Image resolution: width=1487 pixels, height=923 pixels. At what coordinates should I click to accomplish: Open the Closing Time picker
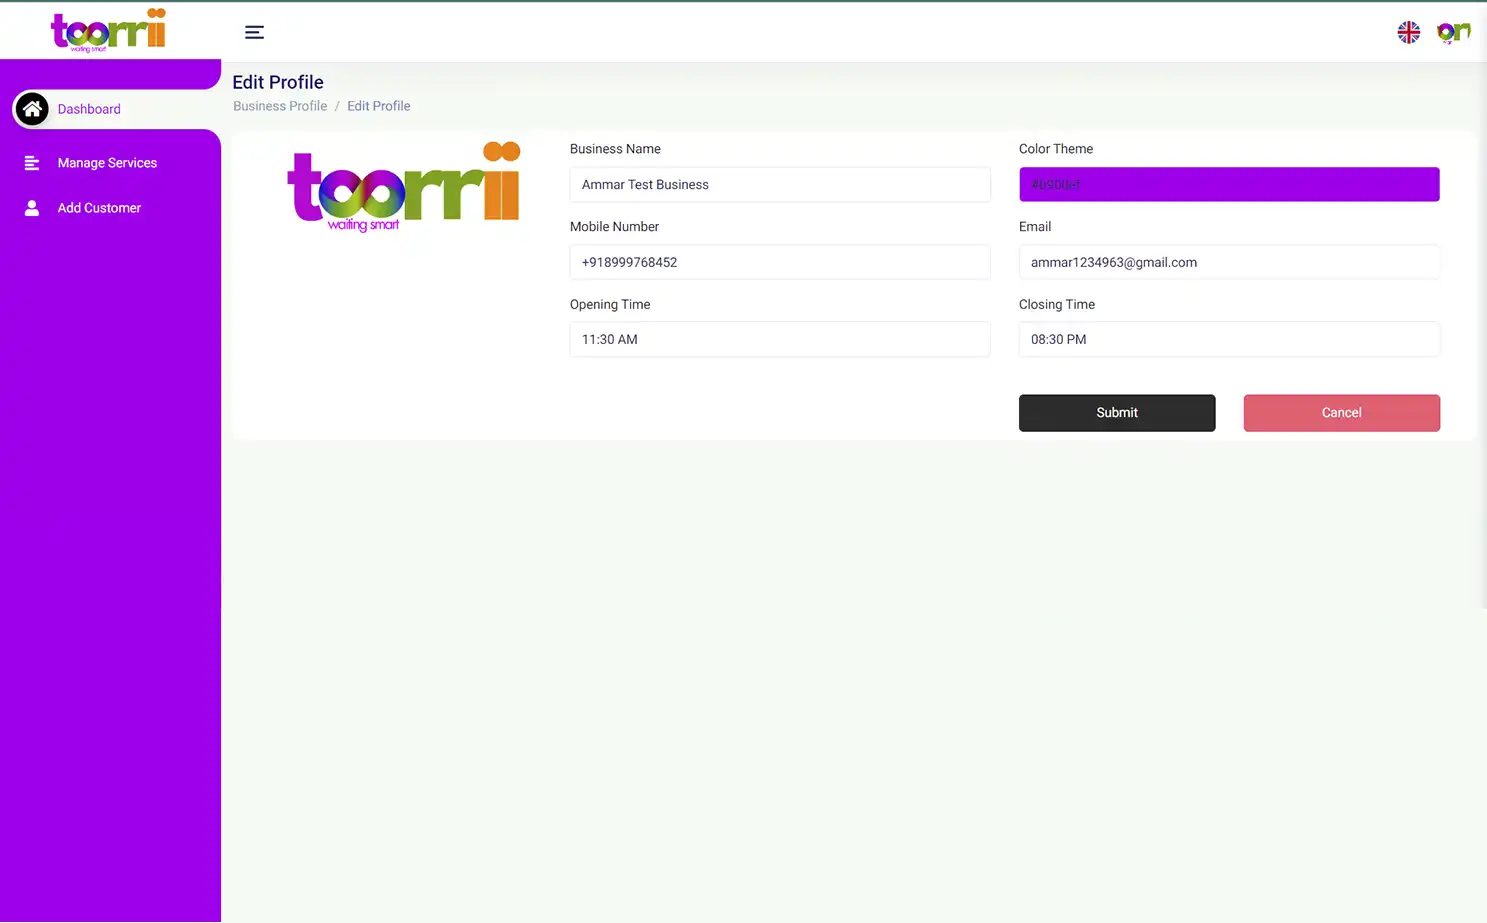coord(1228,339)
